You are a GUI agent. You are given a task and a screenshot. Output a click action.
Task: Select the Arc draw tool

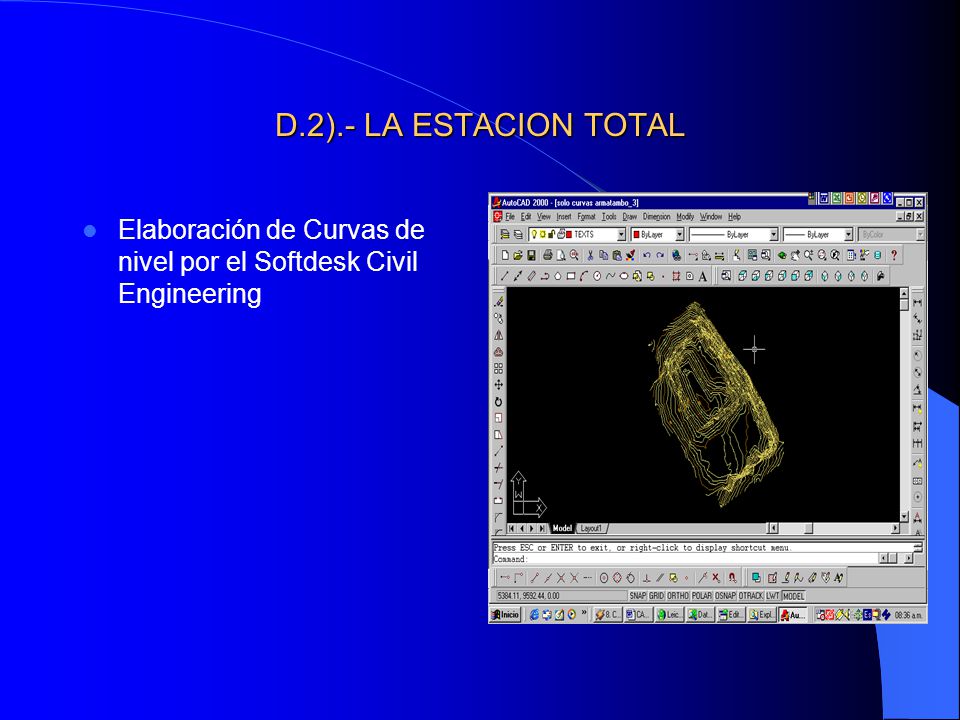[583, 276]
